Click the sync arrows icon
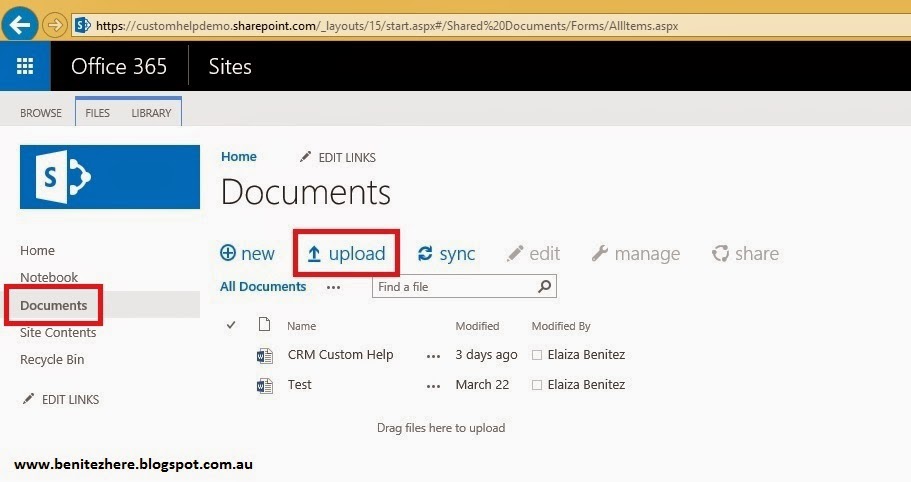This screenshot has width=911, height=482. coord(425,253)
